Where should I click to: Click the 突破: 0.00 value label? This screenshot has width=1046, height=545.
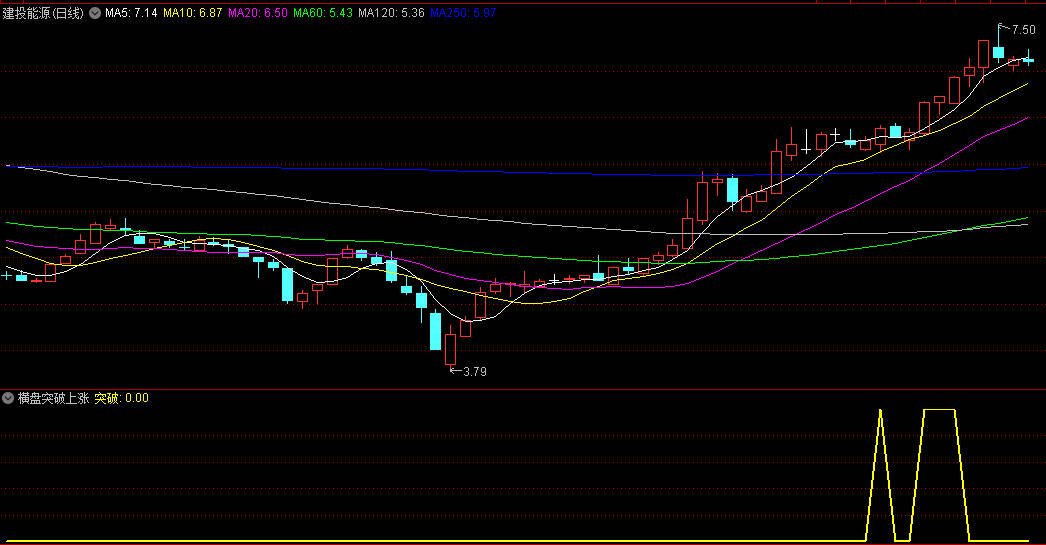121,398
